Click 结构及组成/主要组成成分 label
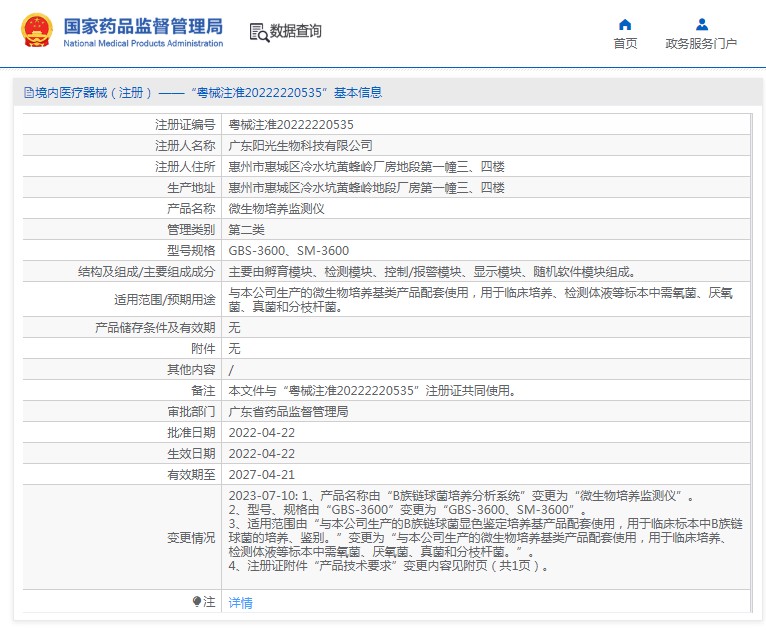Image resolution: width=766 pixels, height=631 pixels. pos(147,272)
